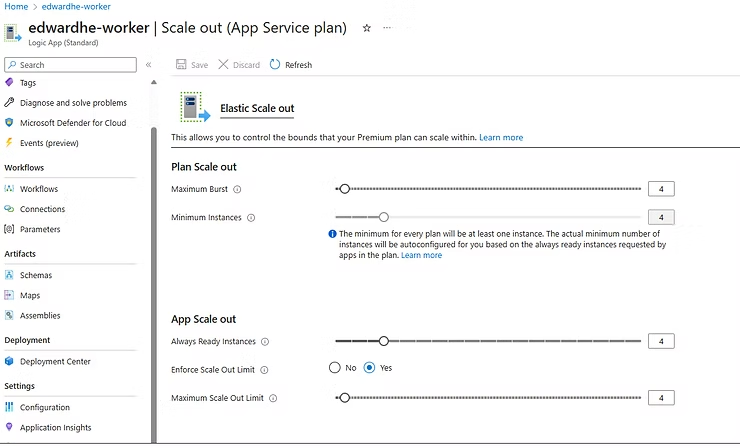Click the magnifier icon in search box

click(x=12, y=65)
